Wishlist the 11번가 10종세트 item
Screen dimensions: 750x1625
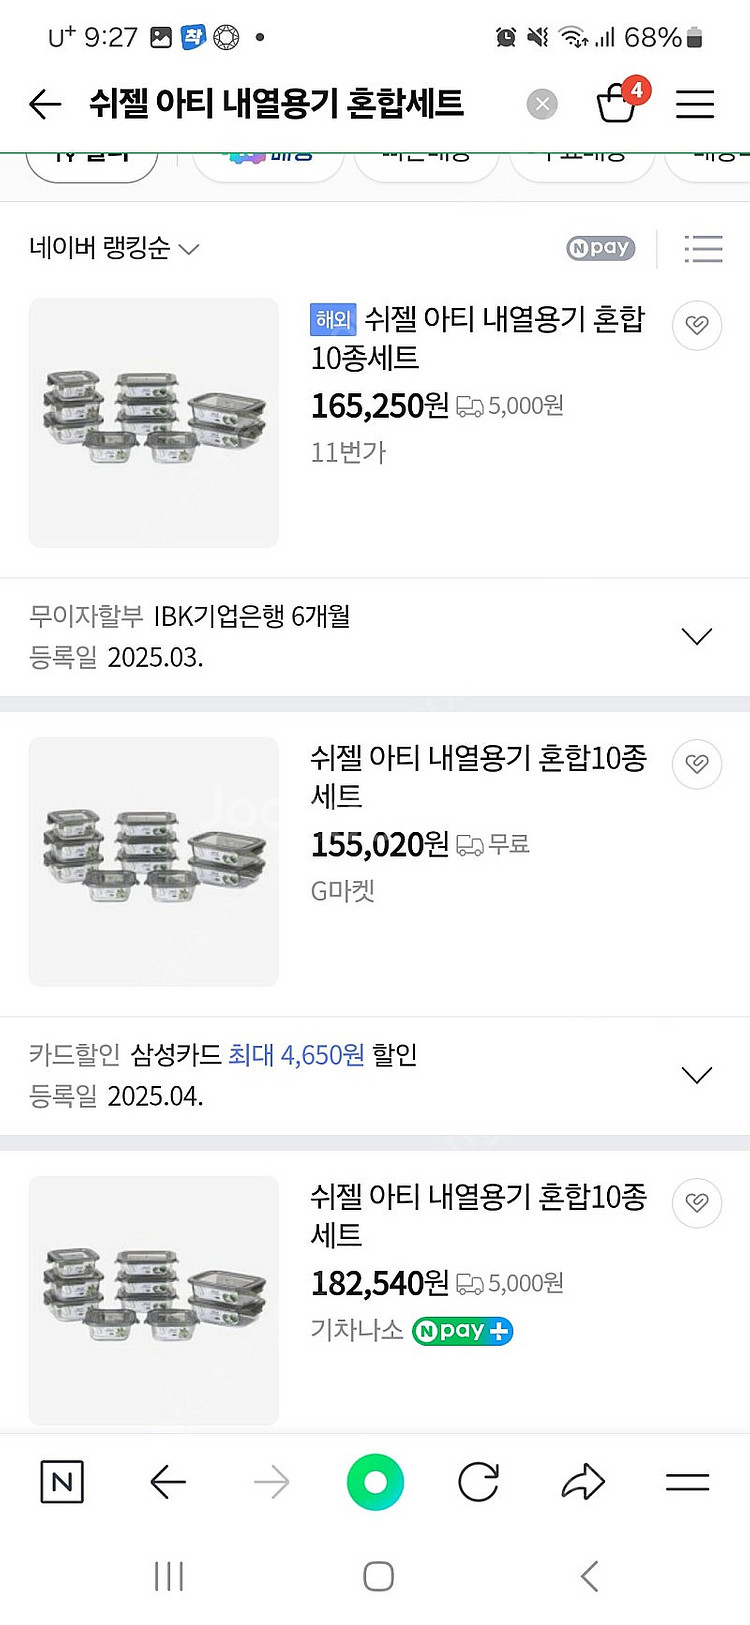(697, 325)
